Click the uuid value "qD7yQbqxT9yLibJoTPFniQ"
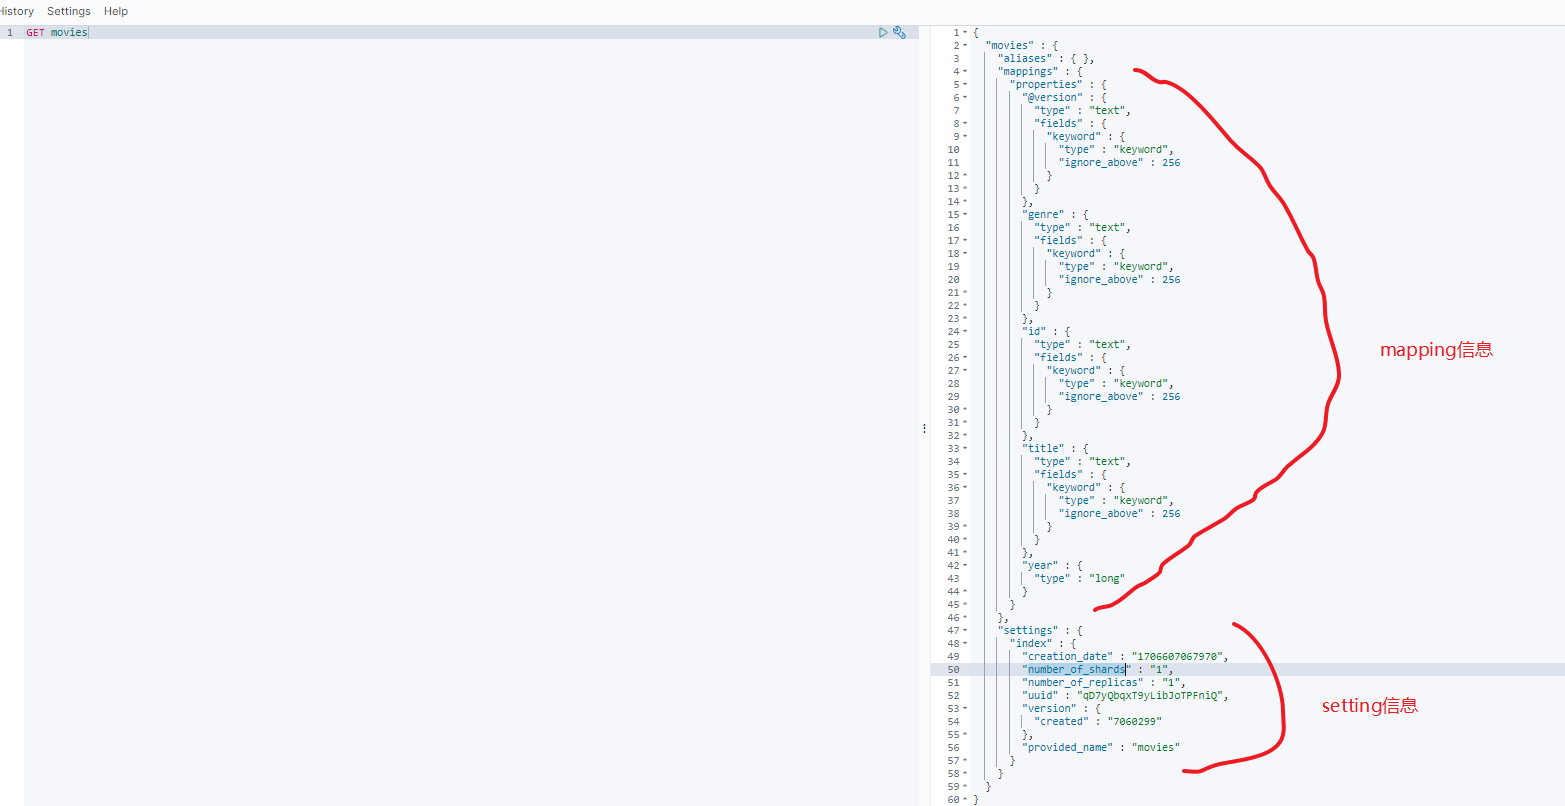The height and width of the screenshot is (806, 1565). pos(1150,695)
